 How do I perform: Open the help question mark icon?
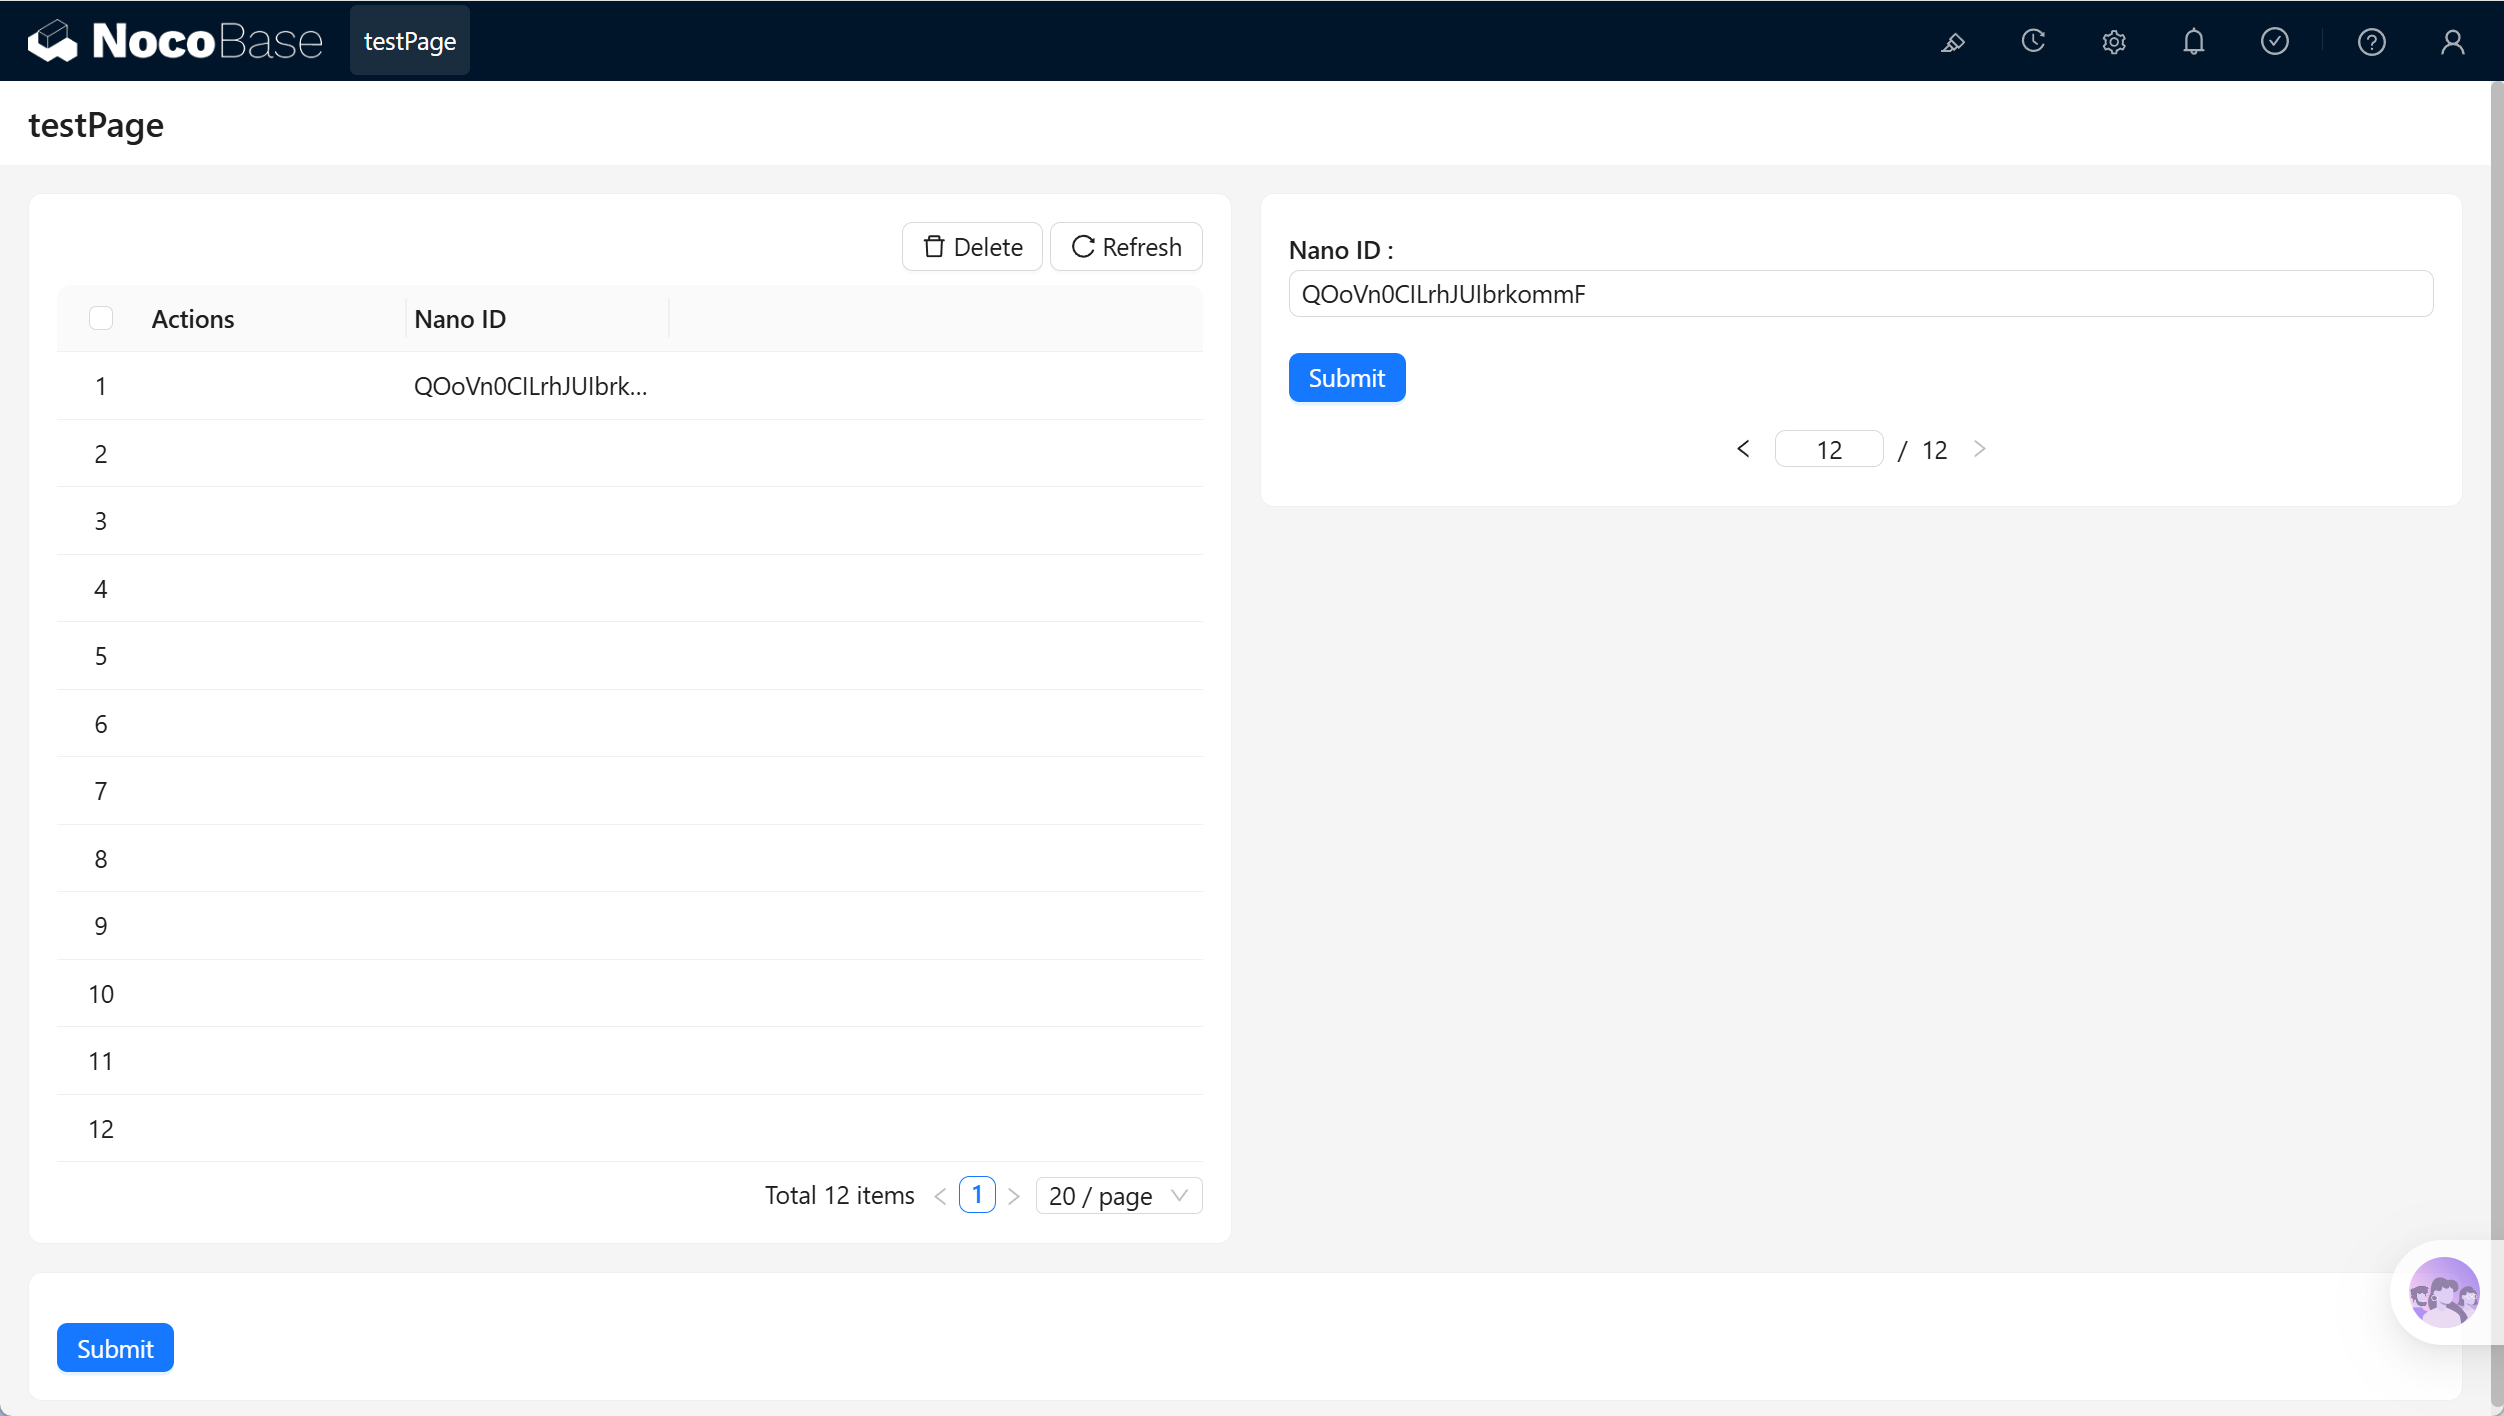(2371, 42)
